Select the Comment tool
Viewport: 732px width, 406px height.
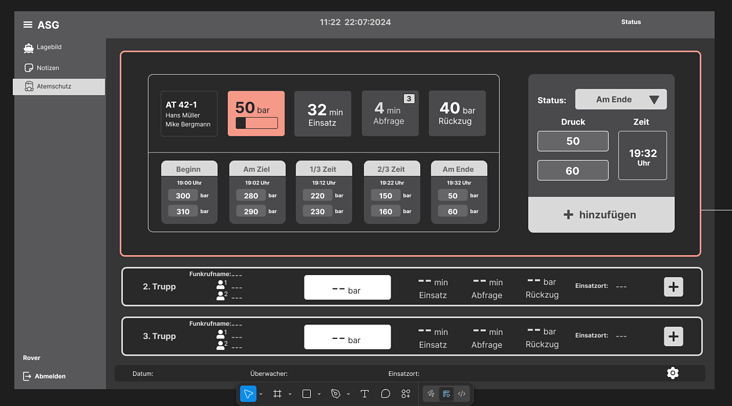385,394
